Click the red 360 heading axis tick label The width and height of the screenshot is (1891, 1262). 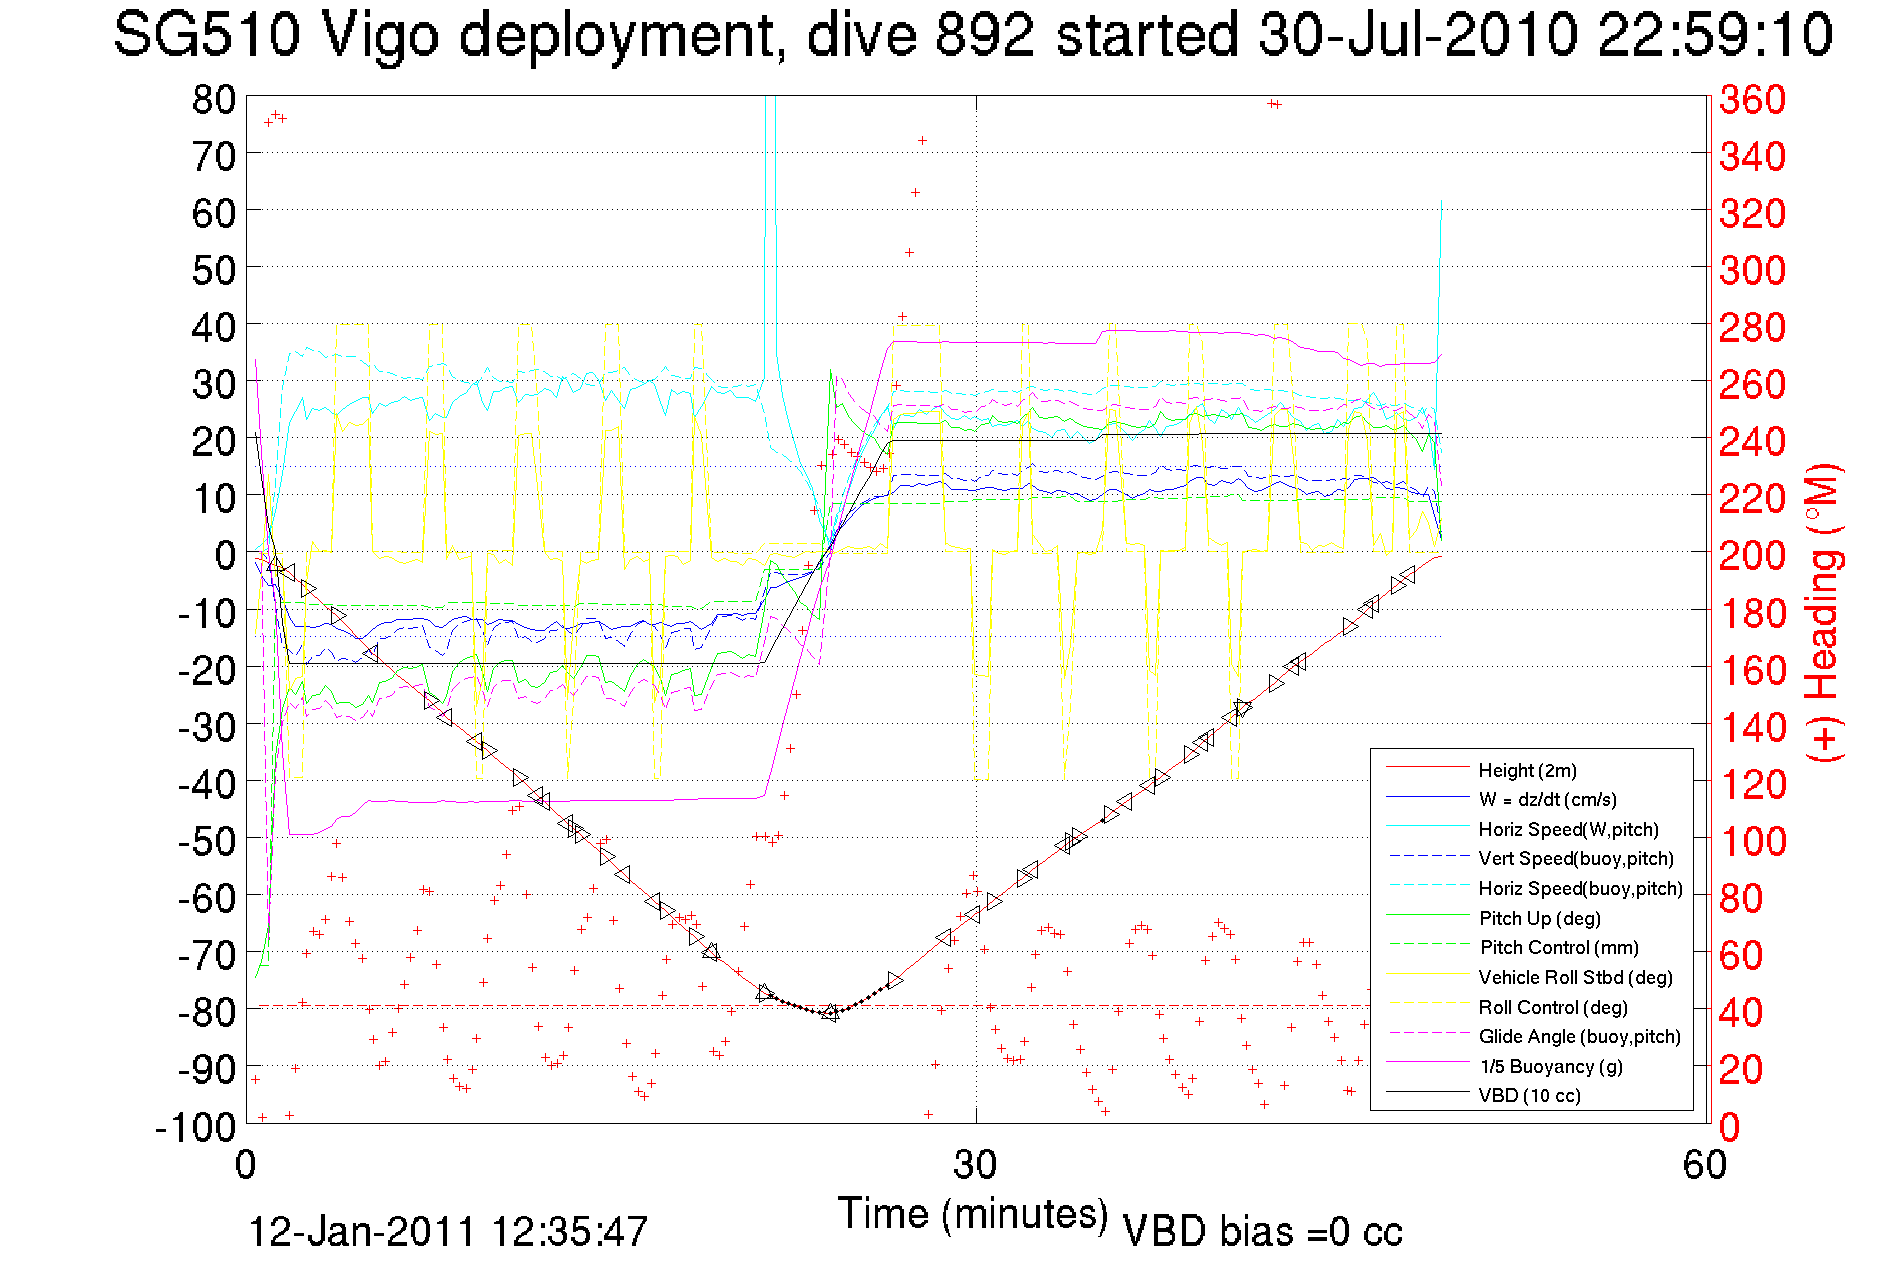1752,99
